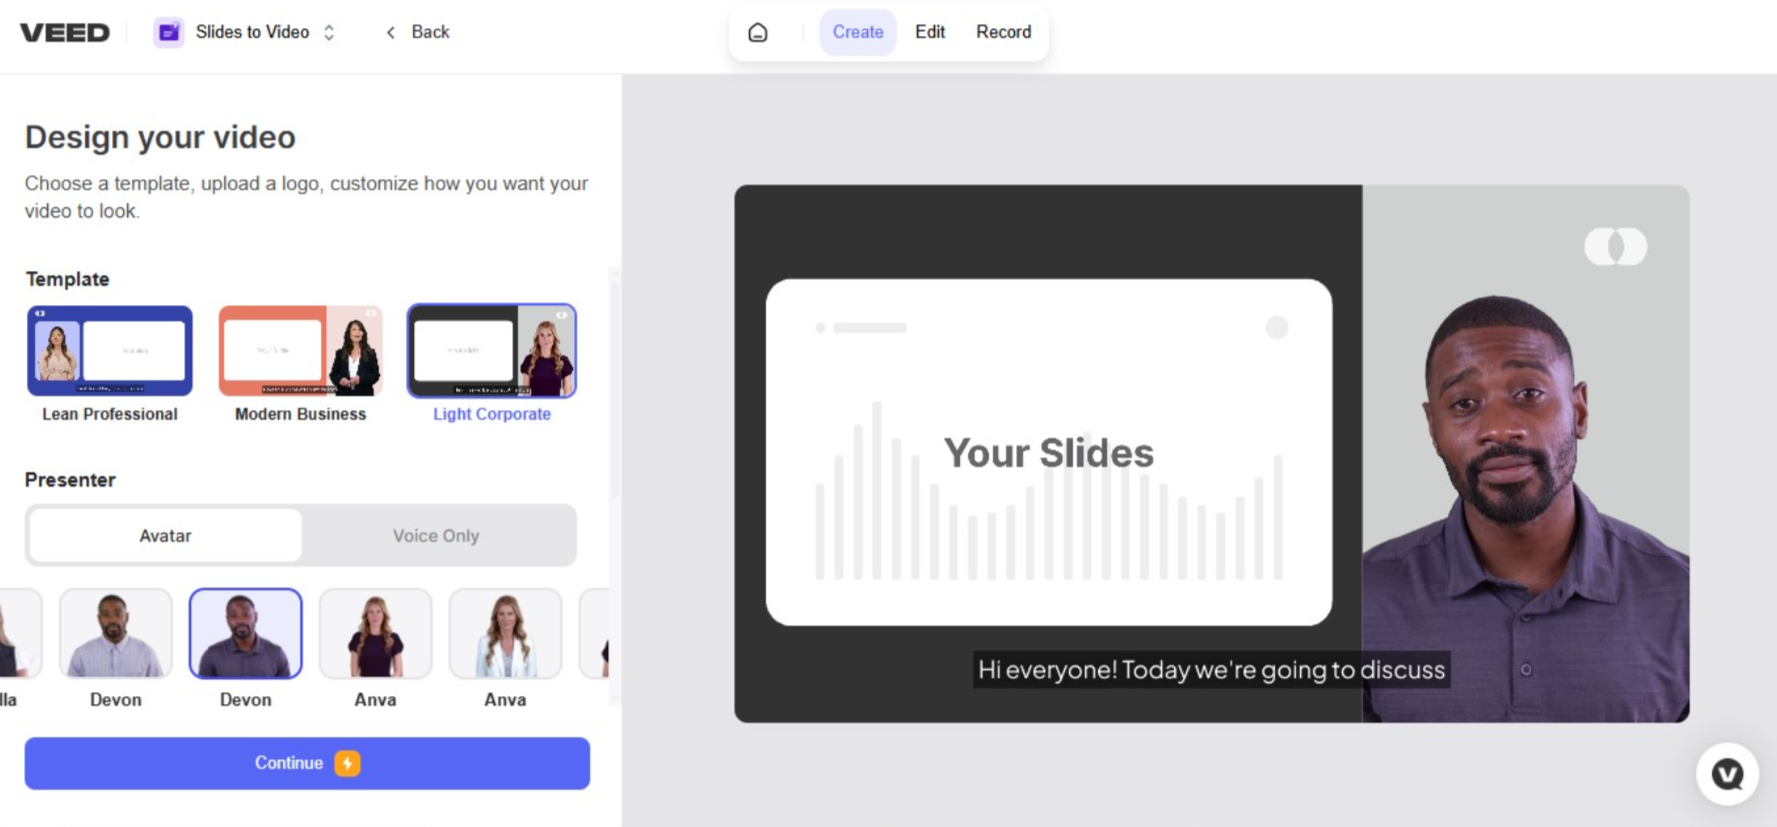Click the logo placeholder in the video preview
This screenshot has width=1777, height=827.
pyautogui.click(x=1616, y=247)
